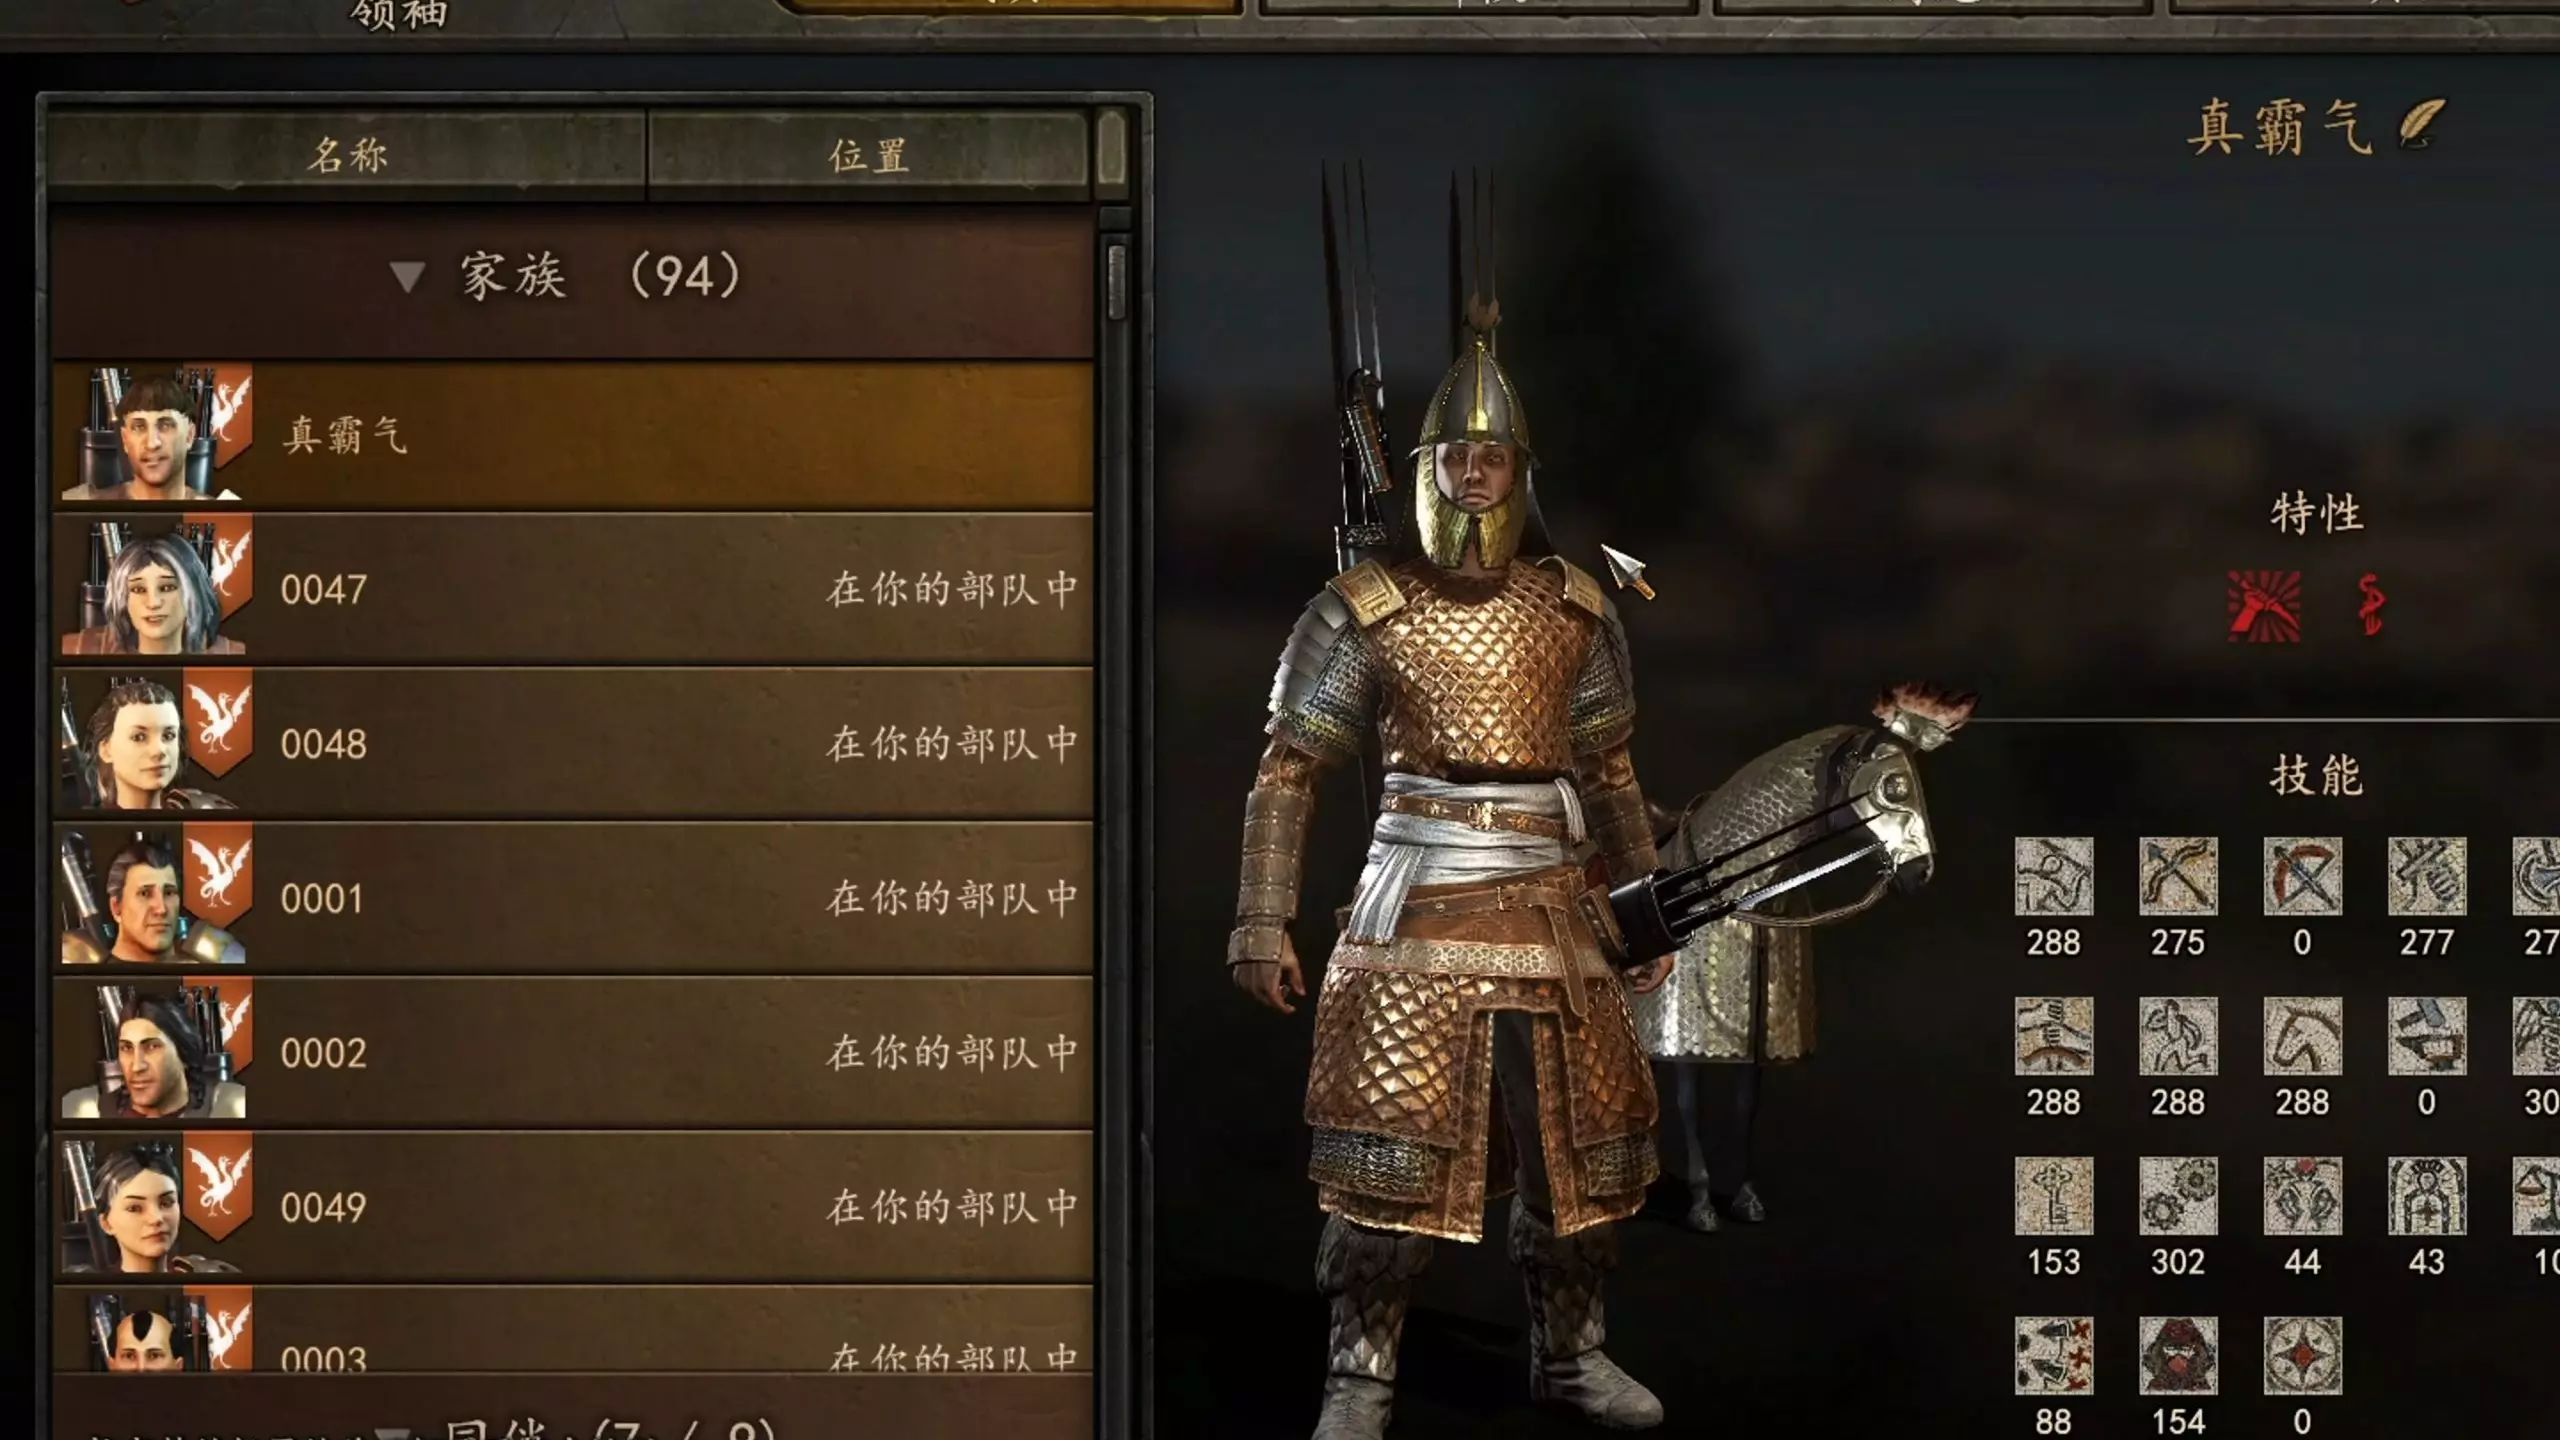Click the key skill icon showing 153
2560x1440 pixels.
pyautogui.click(x=2054, y=1197)
